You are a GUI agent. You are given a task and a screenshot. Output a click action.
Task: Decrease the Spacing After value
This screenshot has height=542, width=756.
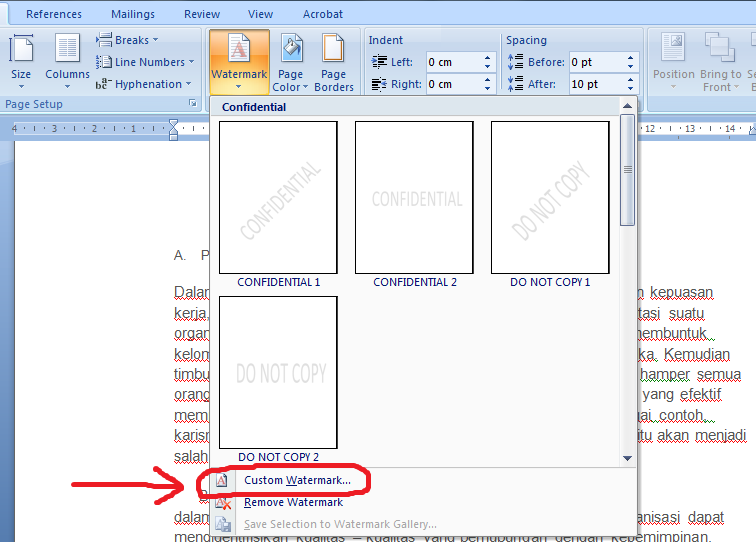[631, 89]
